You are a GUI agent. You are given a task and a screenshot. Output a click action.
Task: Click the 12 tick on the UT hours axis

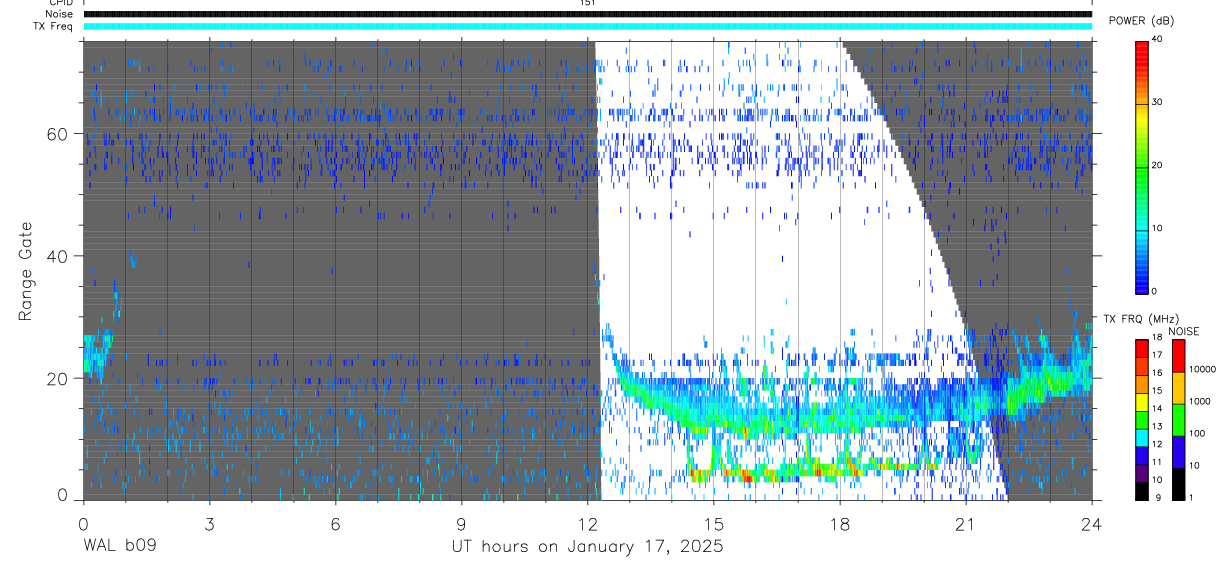[x=587, y=523]
